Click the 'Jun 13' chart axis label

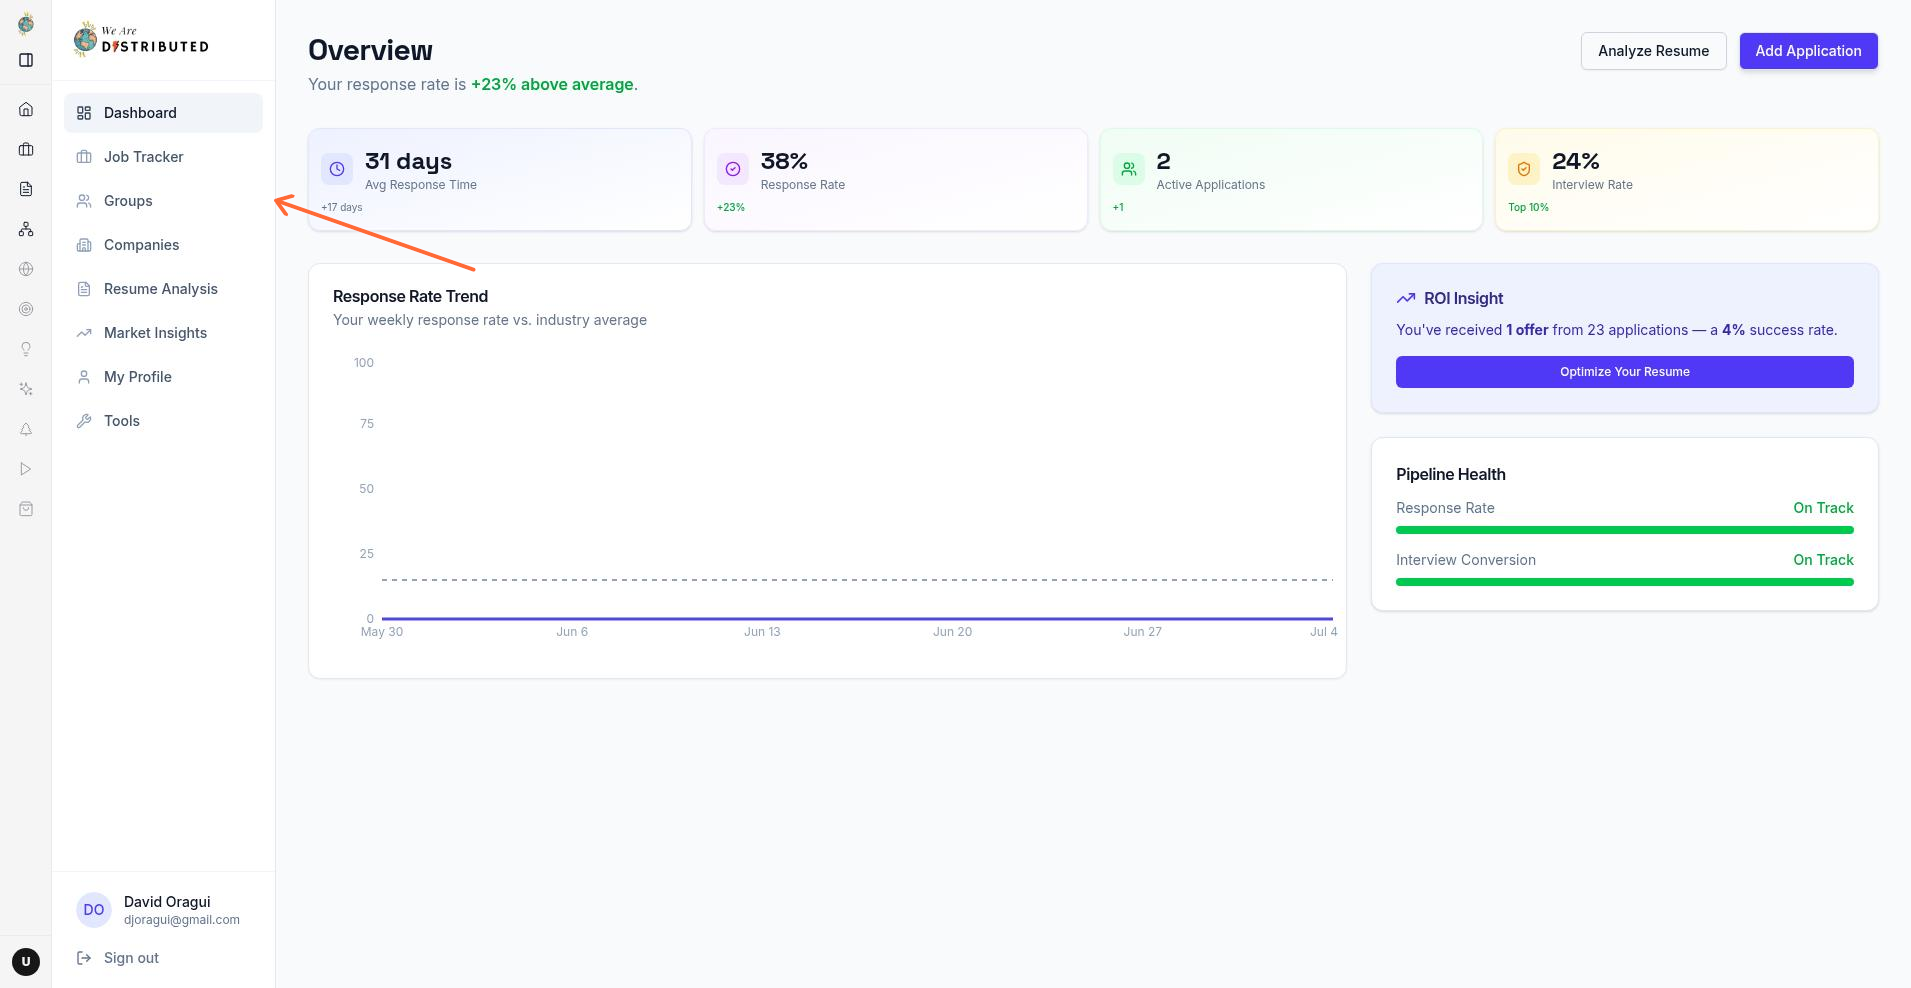click(x=762, y=632)
